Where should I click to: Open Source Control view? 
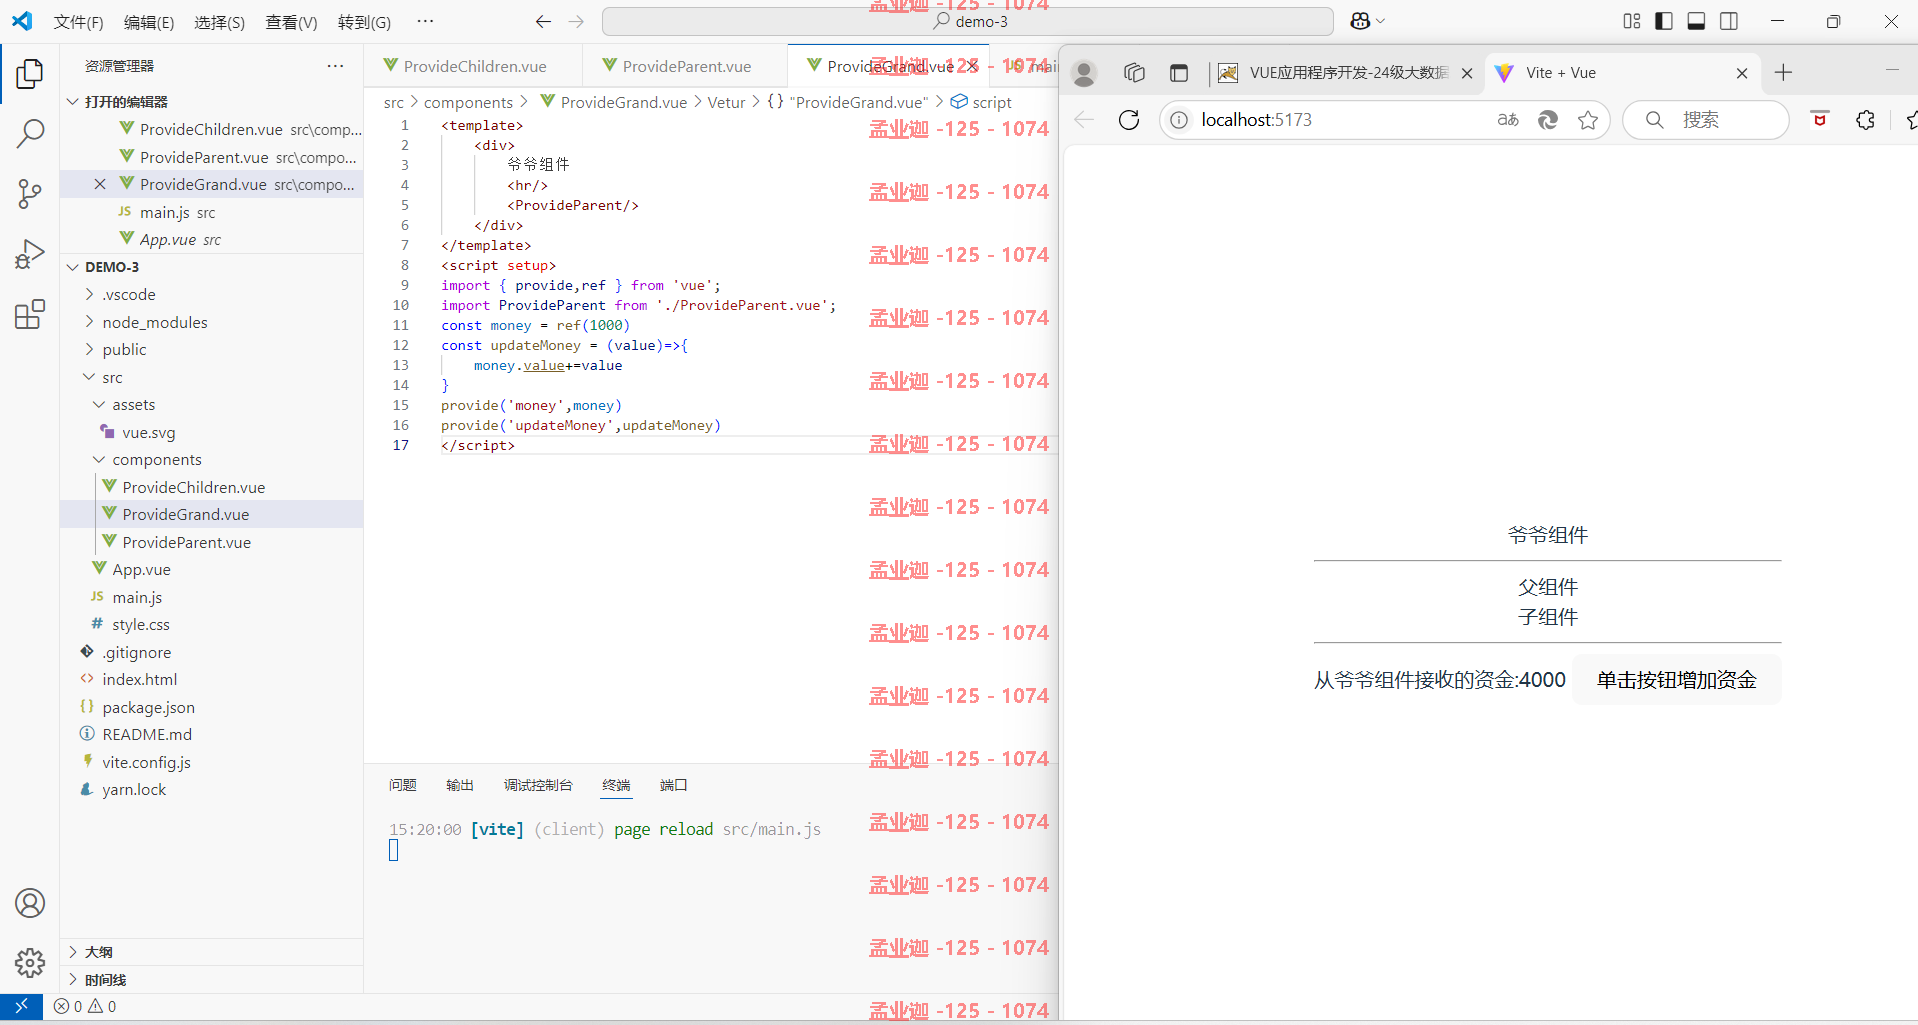click(x=30, y=194)
